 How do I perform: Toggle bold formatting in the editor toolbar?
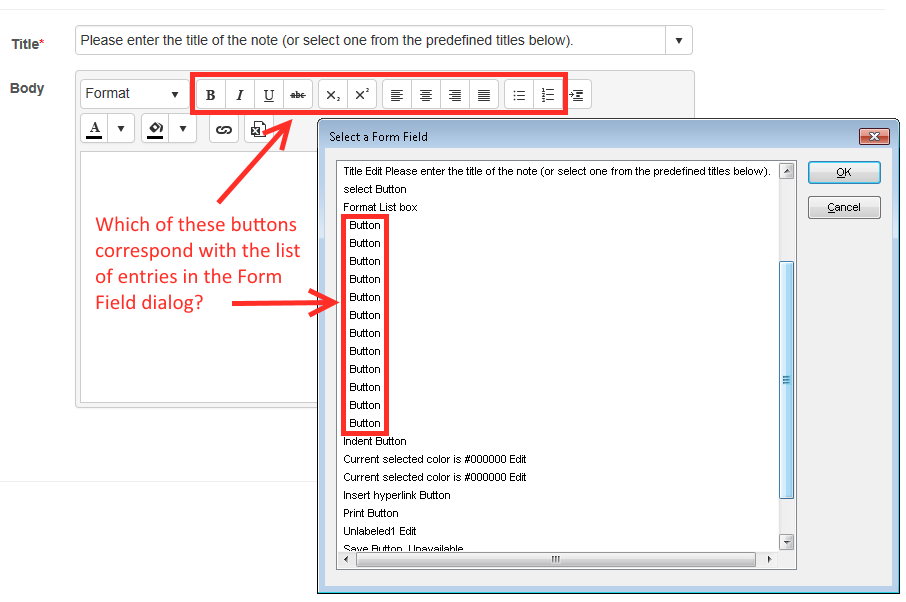point(211,95)
